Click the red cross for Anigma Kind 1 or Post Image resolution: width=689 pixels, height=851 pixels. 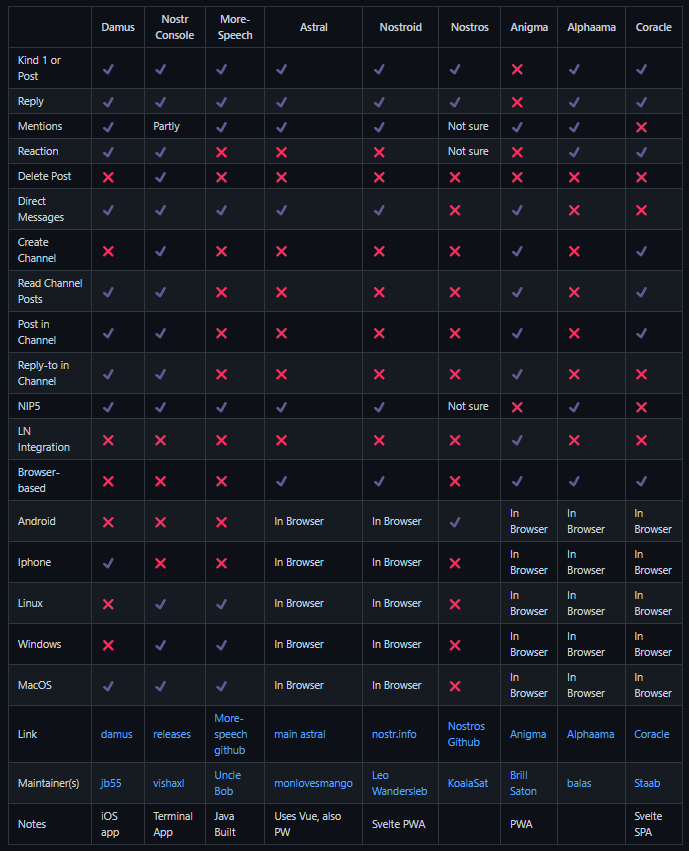click(517, 69)
